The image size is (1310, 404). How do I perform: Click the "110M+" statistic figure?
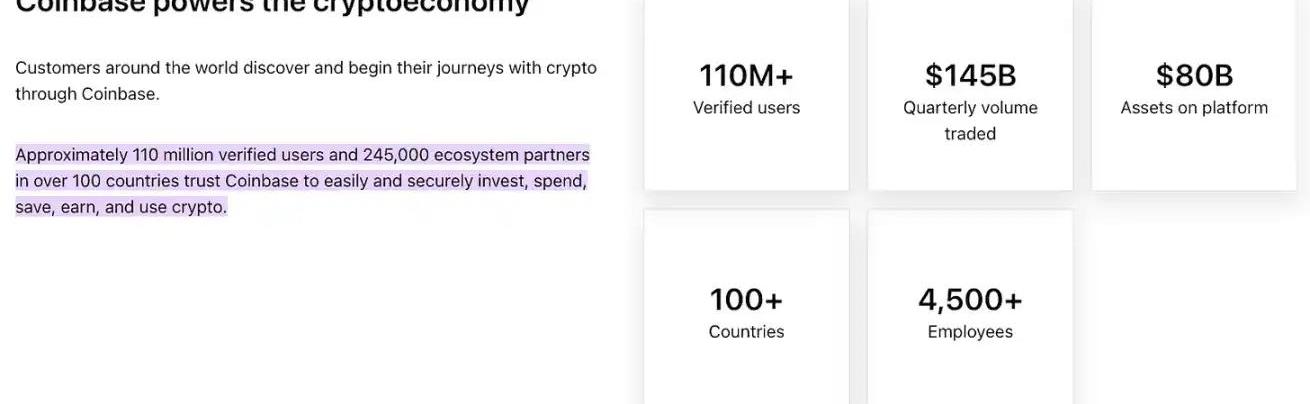point(746,76)
